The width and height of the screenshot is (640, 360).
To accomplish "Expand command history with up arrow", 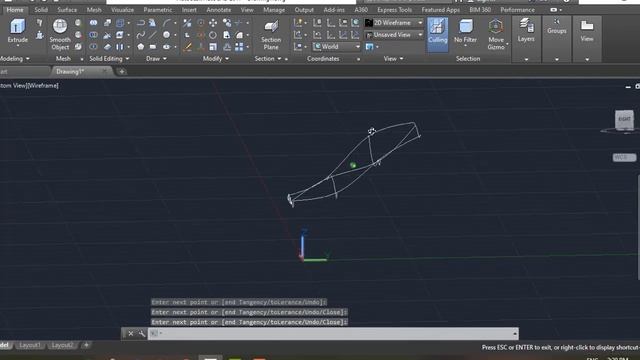I will [515, 333].
